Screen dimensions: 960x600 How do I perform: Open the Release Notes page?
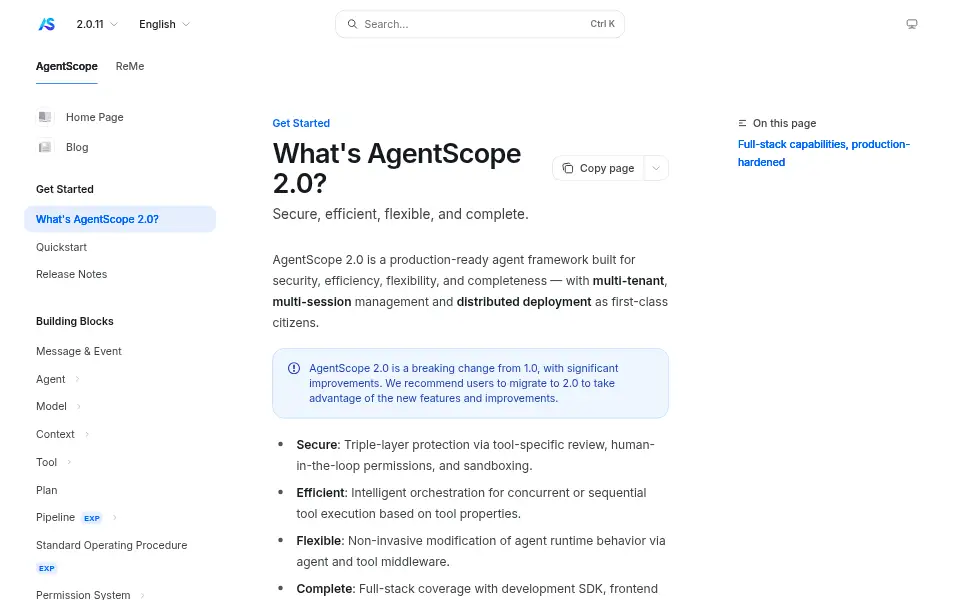tap(72, 274)
